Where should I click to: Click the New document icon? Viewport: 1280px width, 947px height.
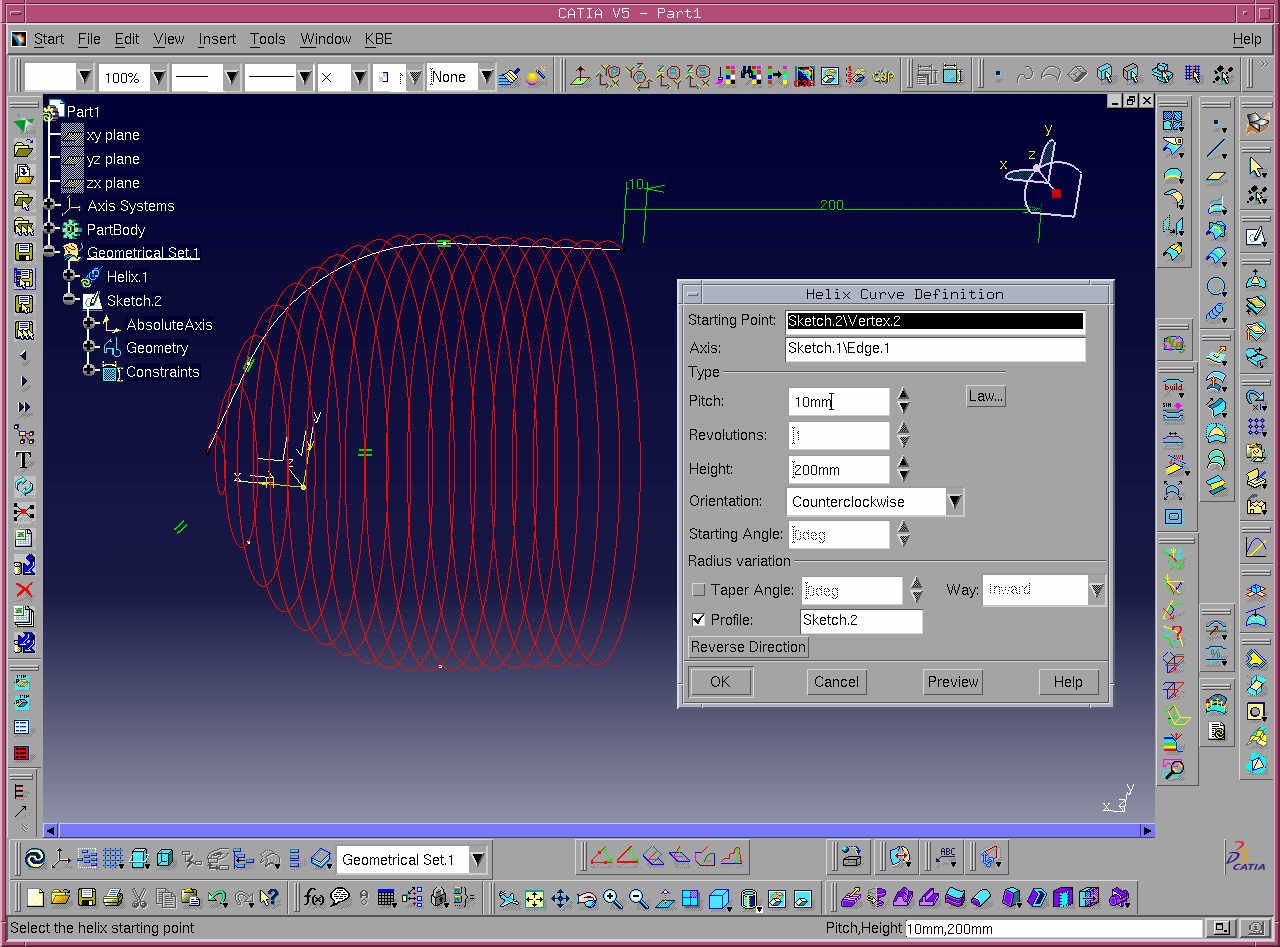tap(35, 897)
